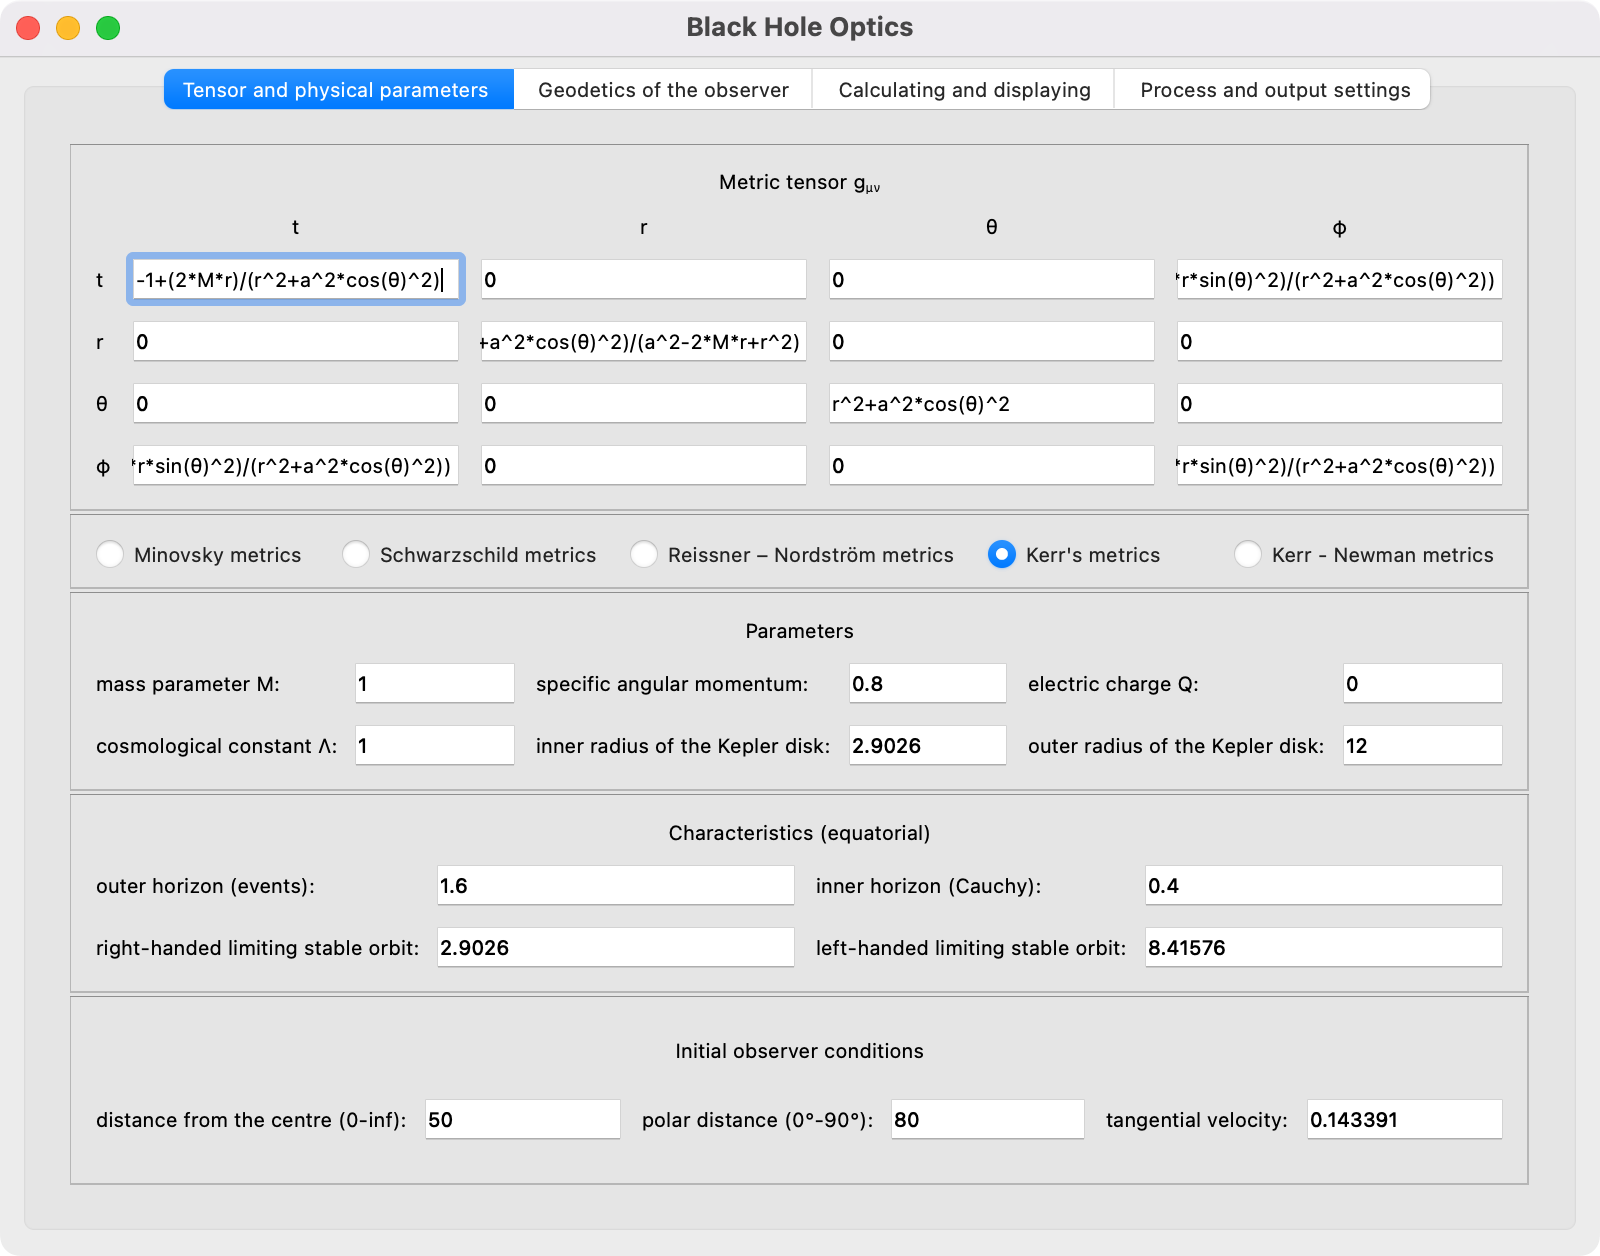The width and height of the screenshot is (1600, 1256).
Task: Click the outer horizon (events) field
Action: 615,886
